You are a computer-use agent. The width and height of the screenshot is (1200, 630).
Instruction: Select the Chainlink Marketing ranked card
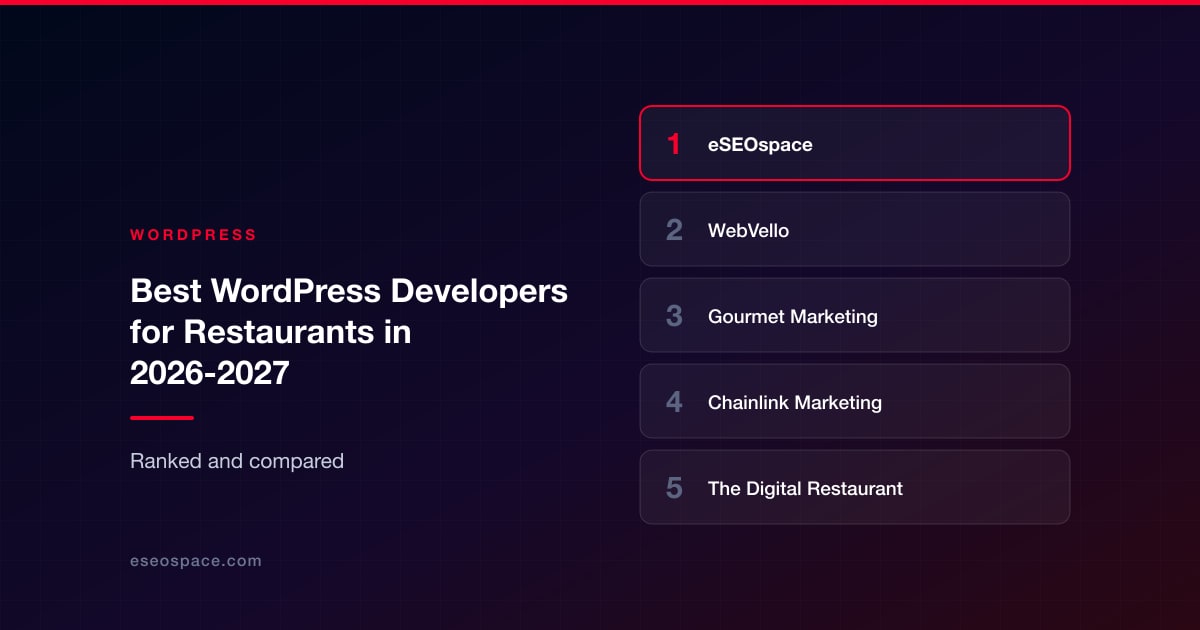pyautogui.click(x=855, y=401)
